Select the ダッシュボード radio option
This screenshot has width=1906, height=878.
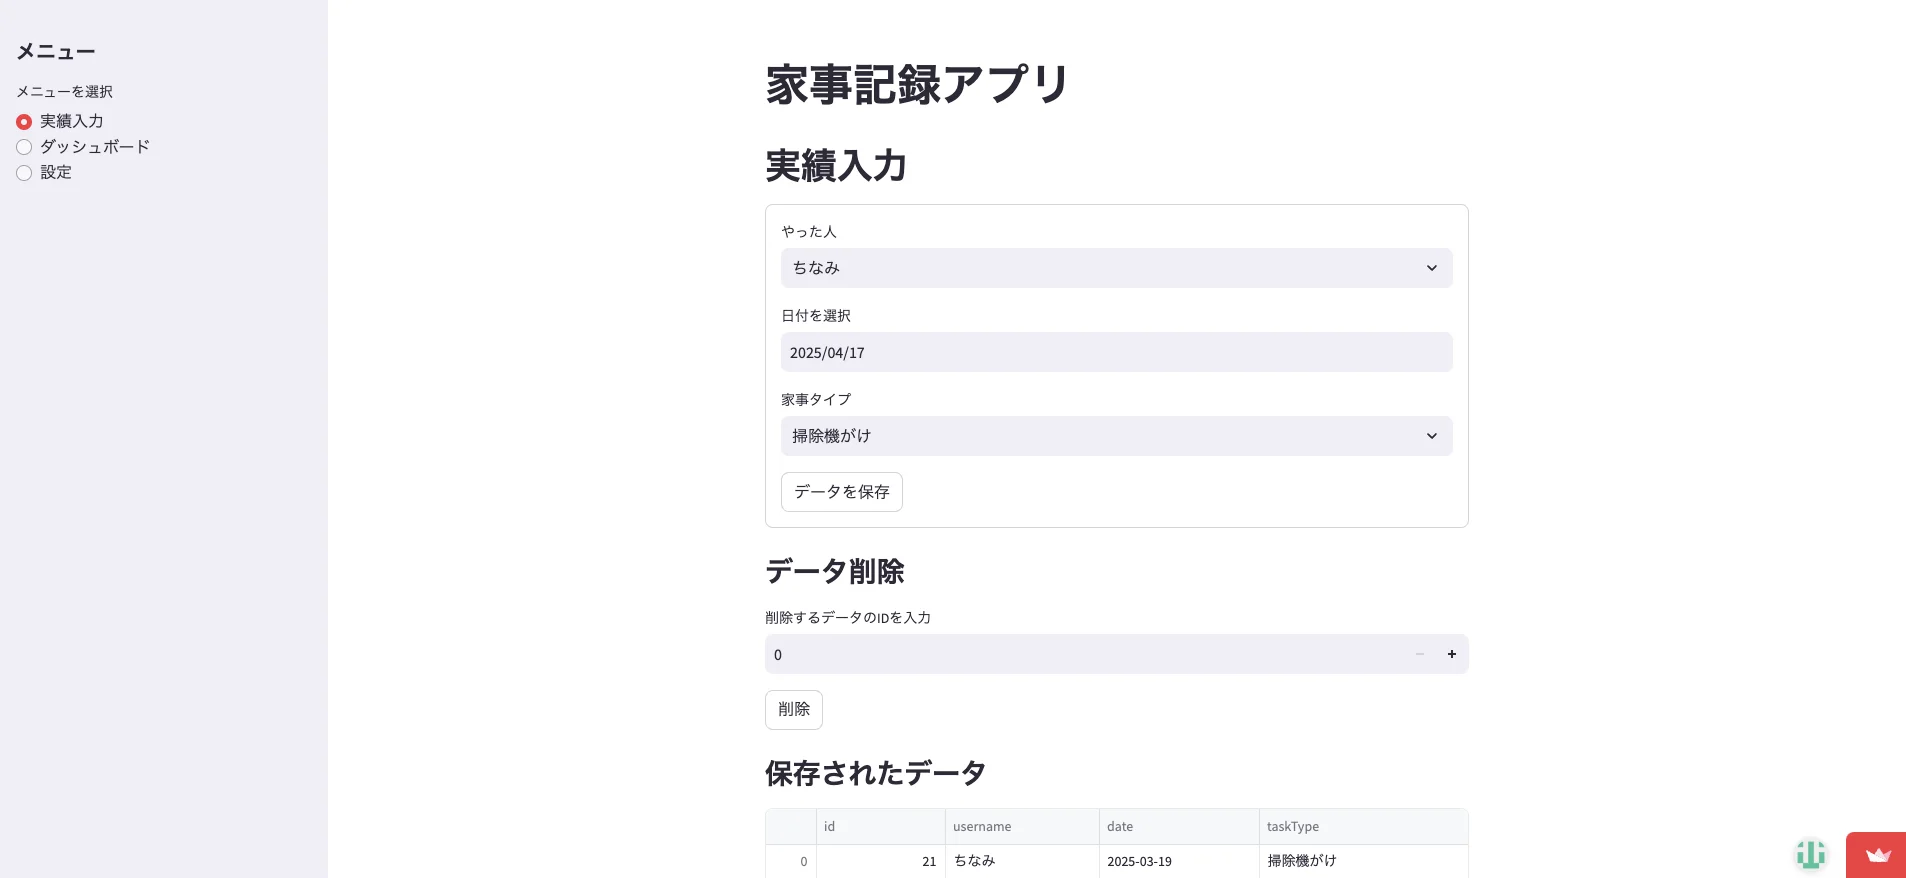(24, 147)
